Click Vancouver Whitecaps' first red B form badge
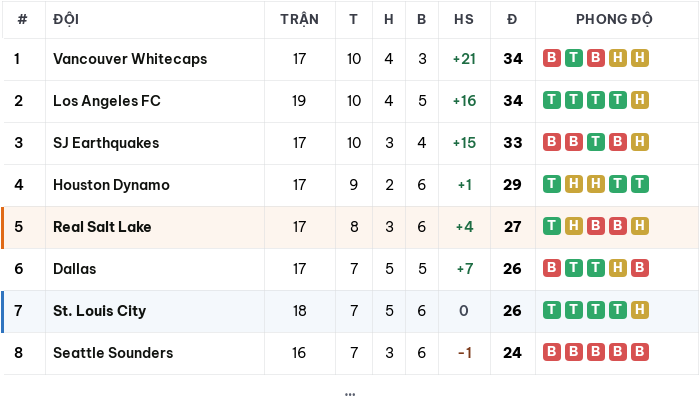Viewport: 700px width, 409px height. point(552,58)
